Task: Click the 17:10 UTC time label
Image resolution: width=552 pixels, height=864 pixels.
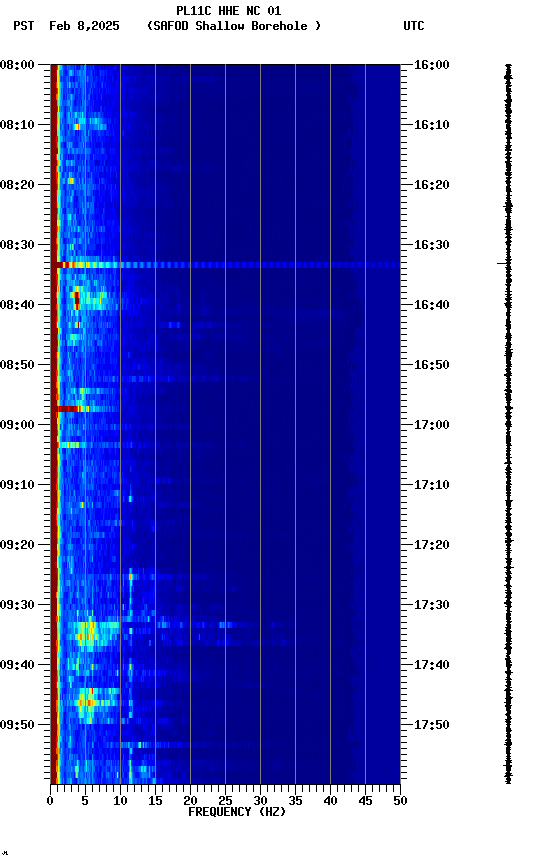Action: (432, 485)
